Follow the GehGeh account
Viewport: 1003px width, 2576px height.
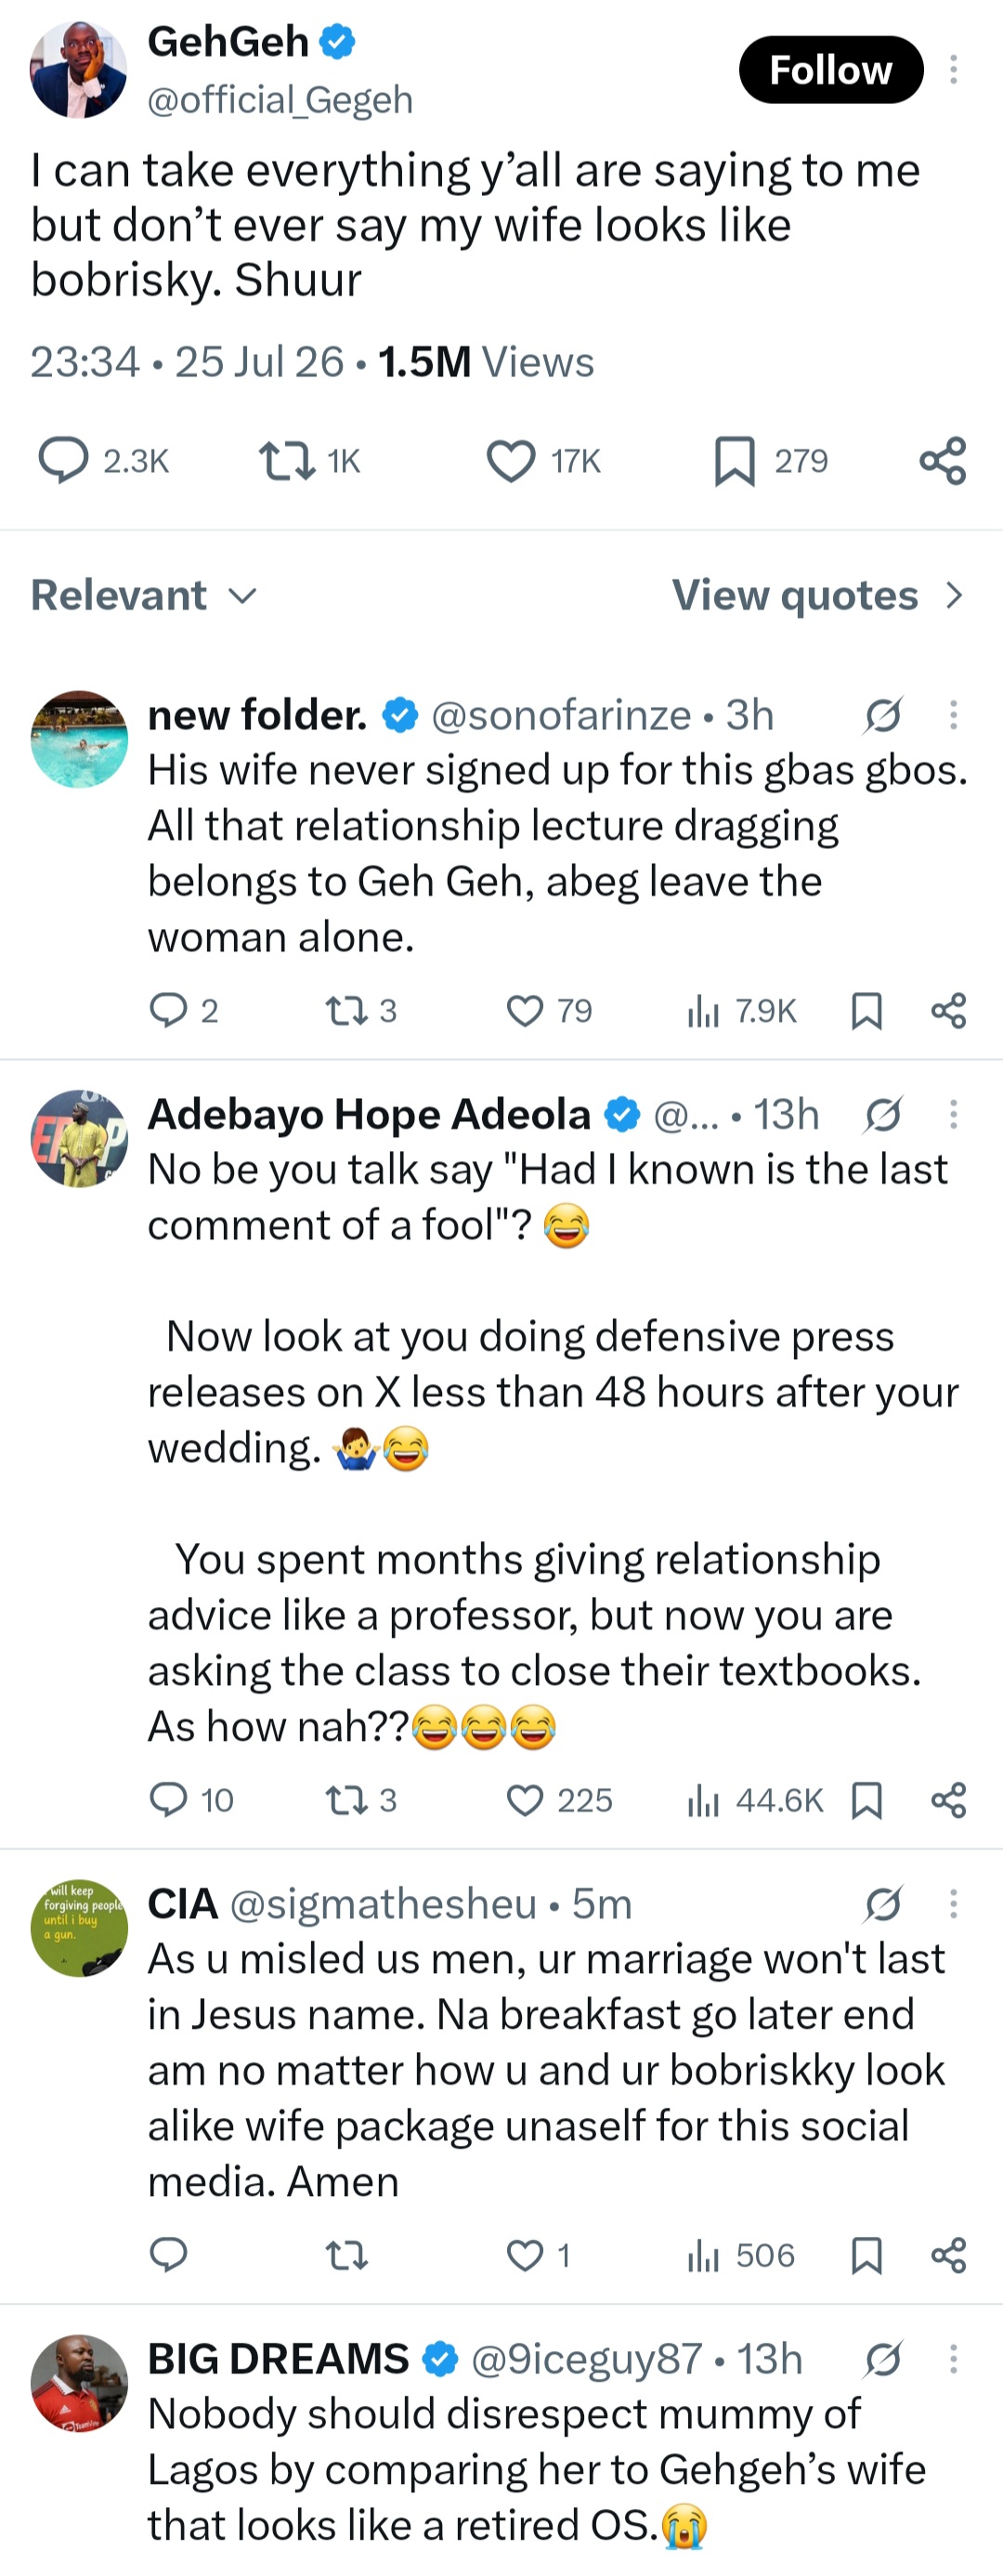[830, 70]
